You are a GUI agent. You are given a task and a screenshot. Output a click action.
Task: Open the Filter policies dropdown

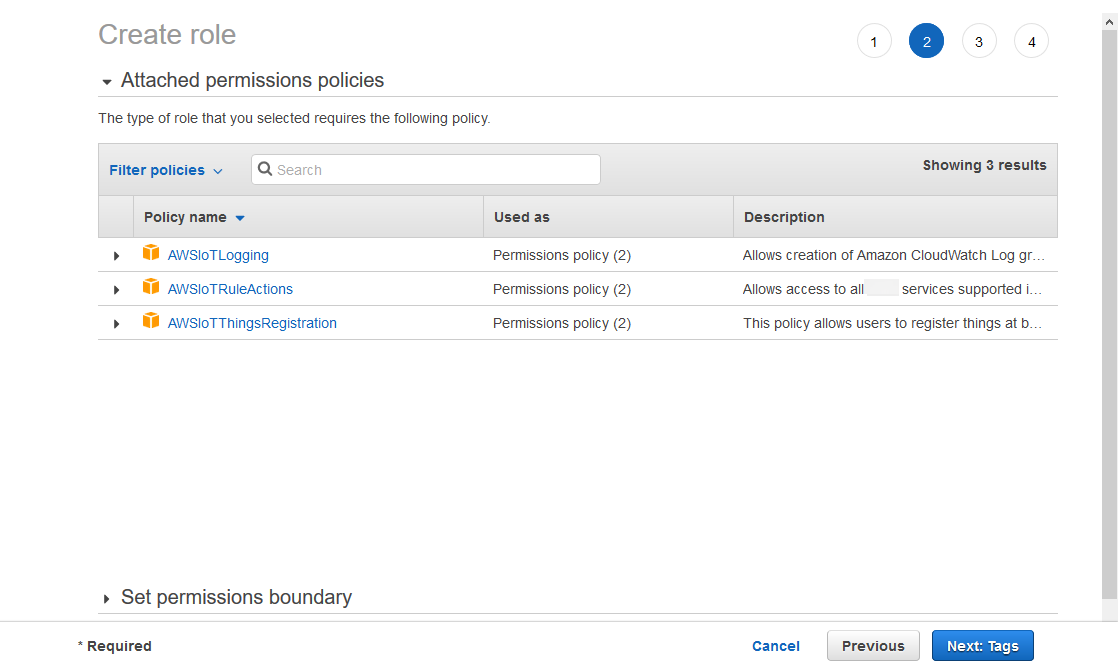pyautogui.click(x=165, y=170)
